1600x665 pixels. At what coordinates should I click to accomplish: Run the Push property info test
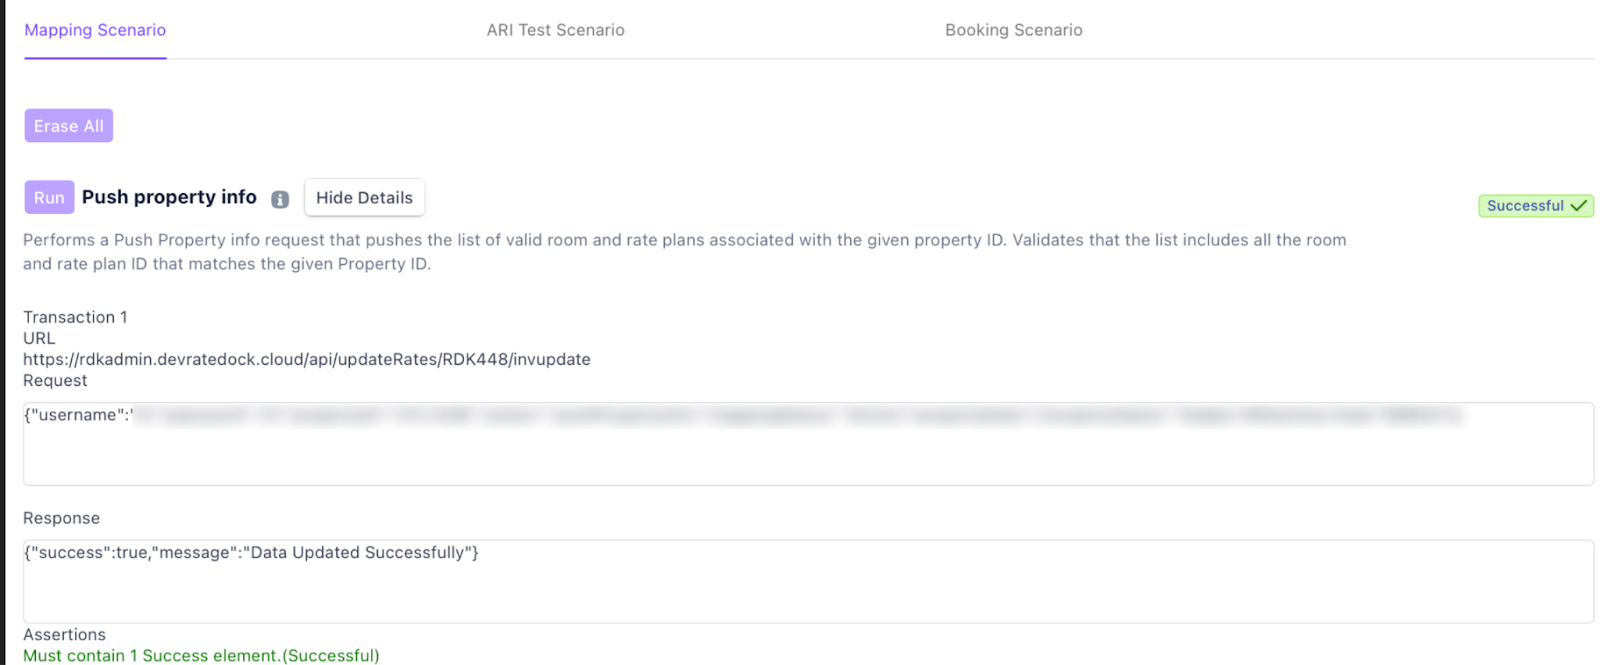tap(49, 197)
